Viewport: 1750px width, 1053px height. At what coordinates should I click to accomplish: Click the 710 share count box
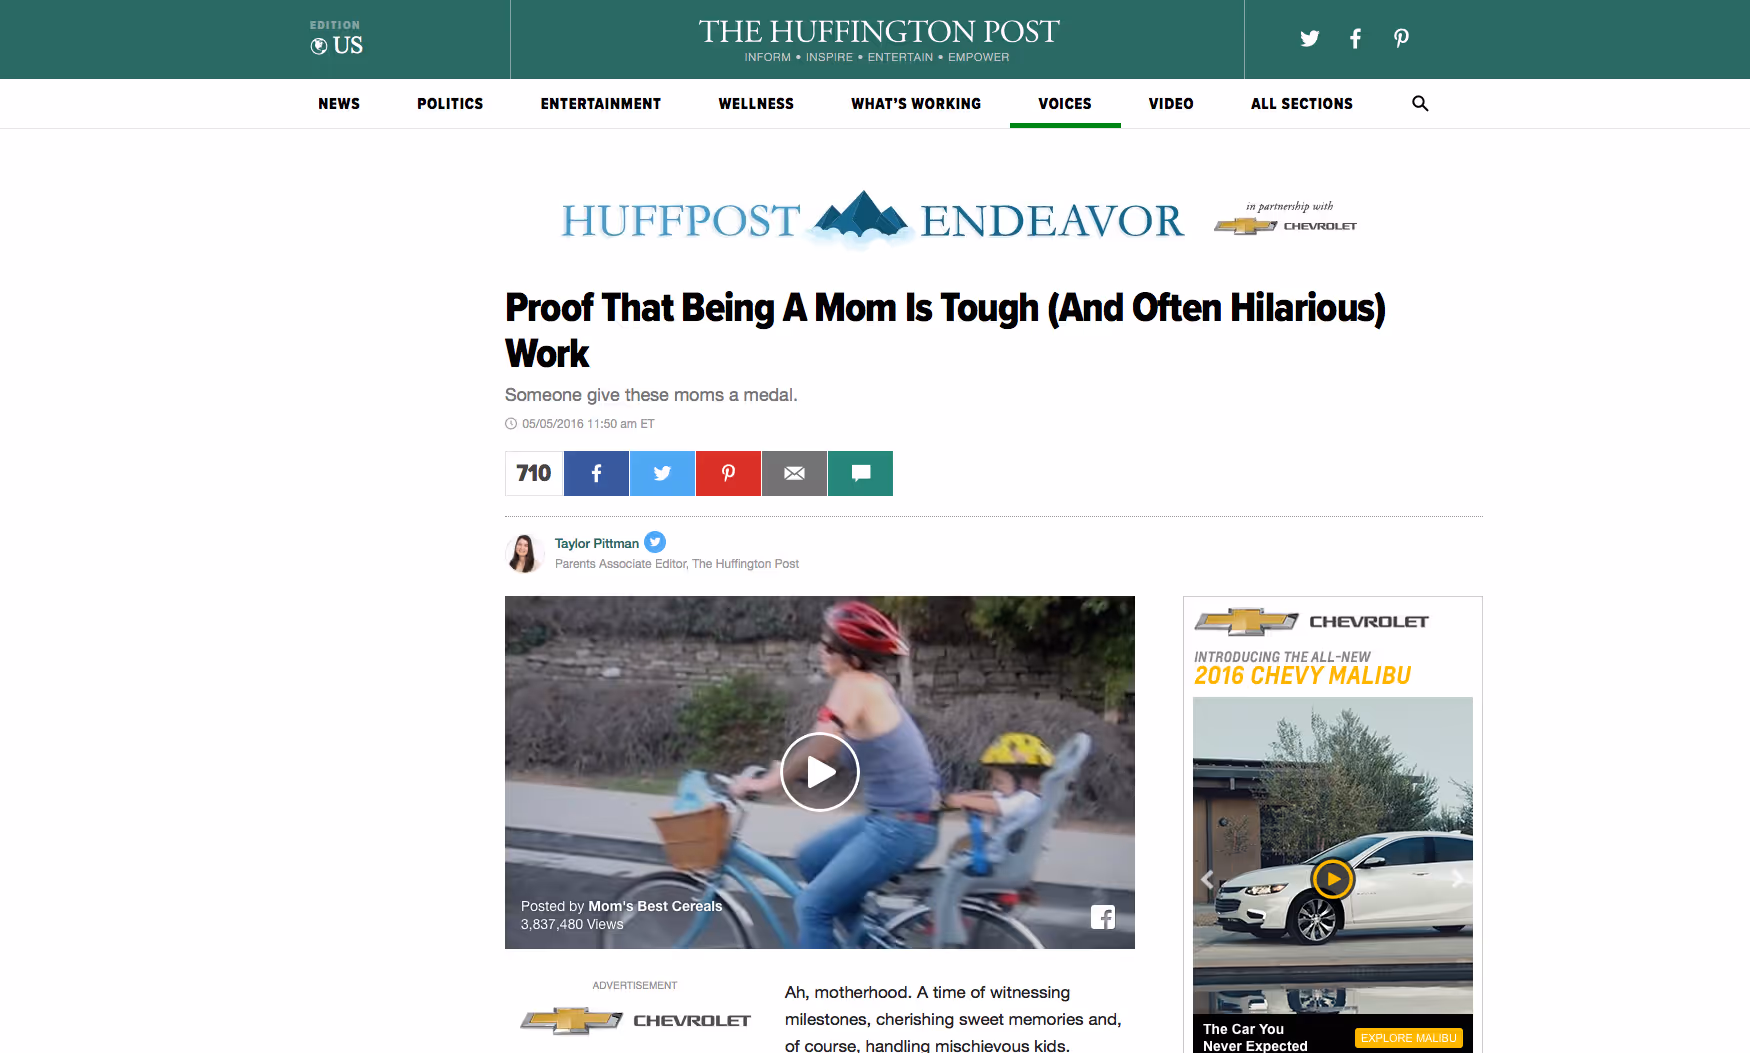coord(534,473)
